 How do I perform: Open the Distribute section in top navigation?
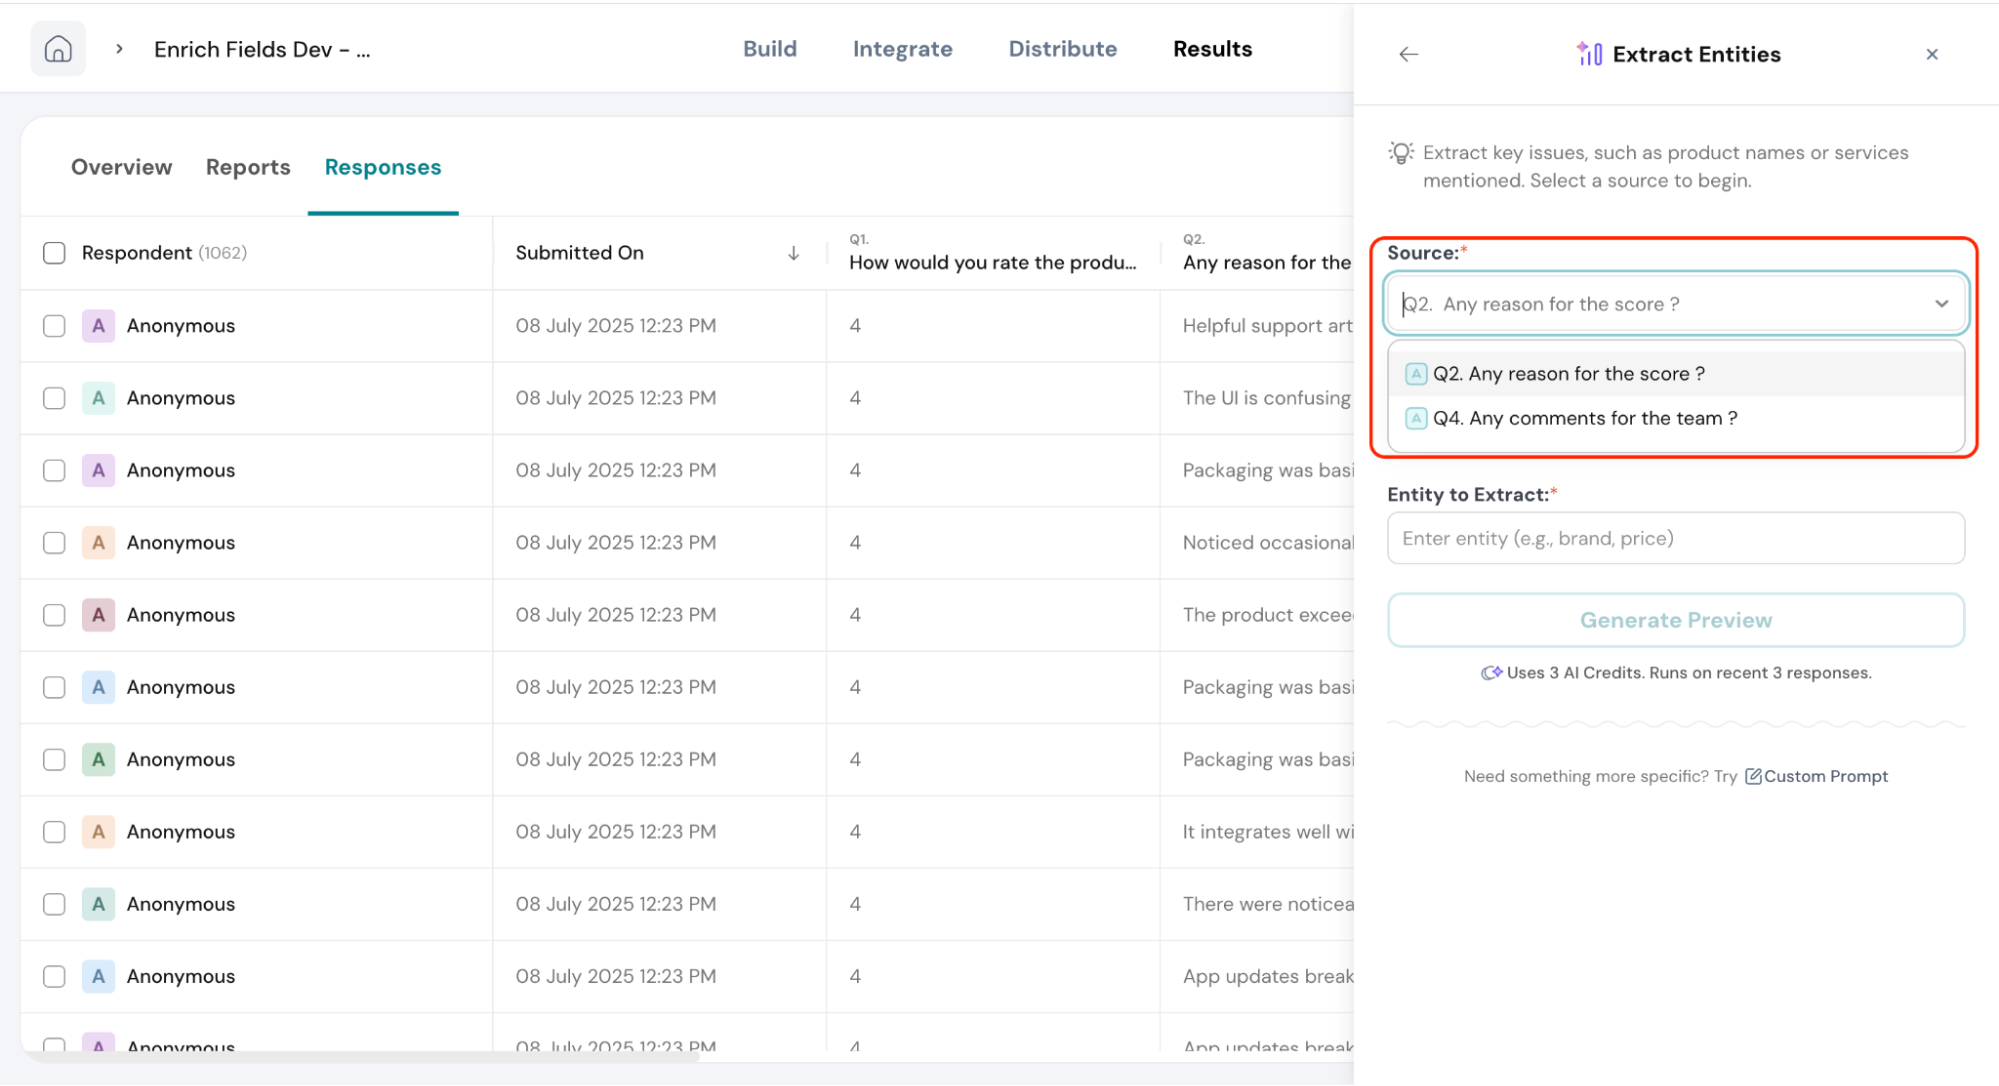pos(1062,49)
